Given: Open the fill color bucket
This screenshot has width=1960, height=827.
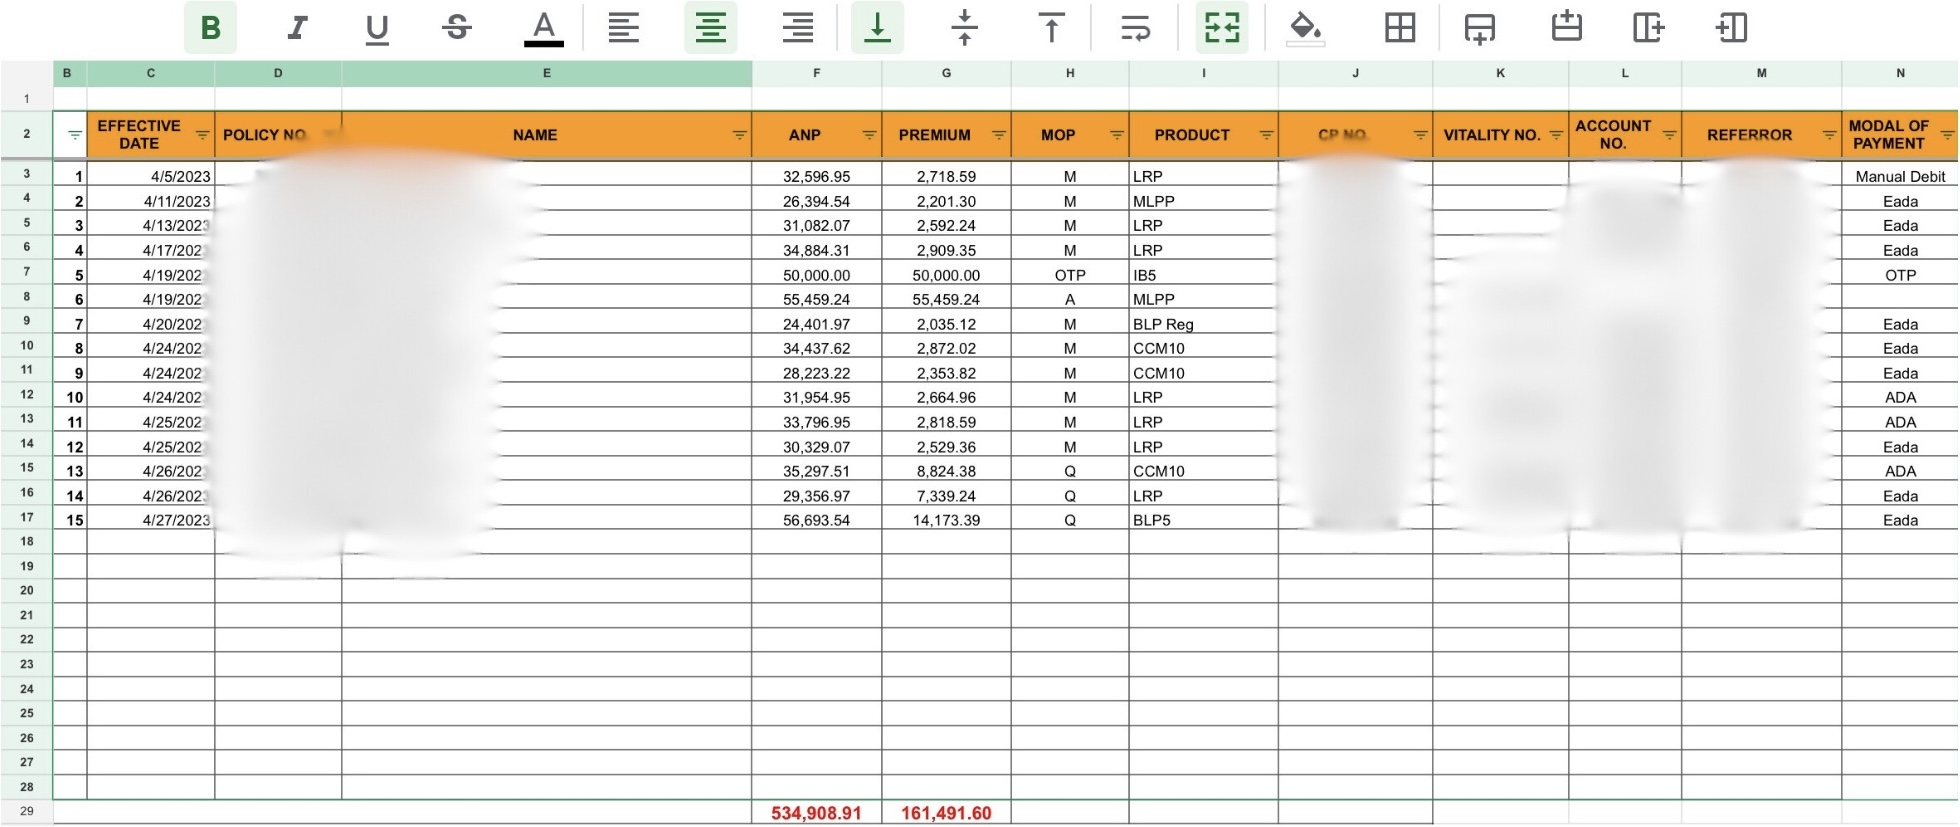Looking at the screenshot, I should pos(1305,27).
